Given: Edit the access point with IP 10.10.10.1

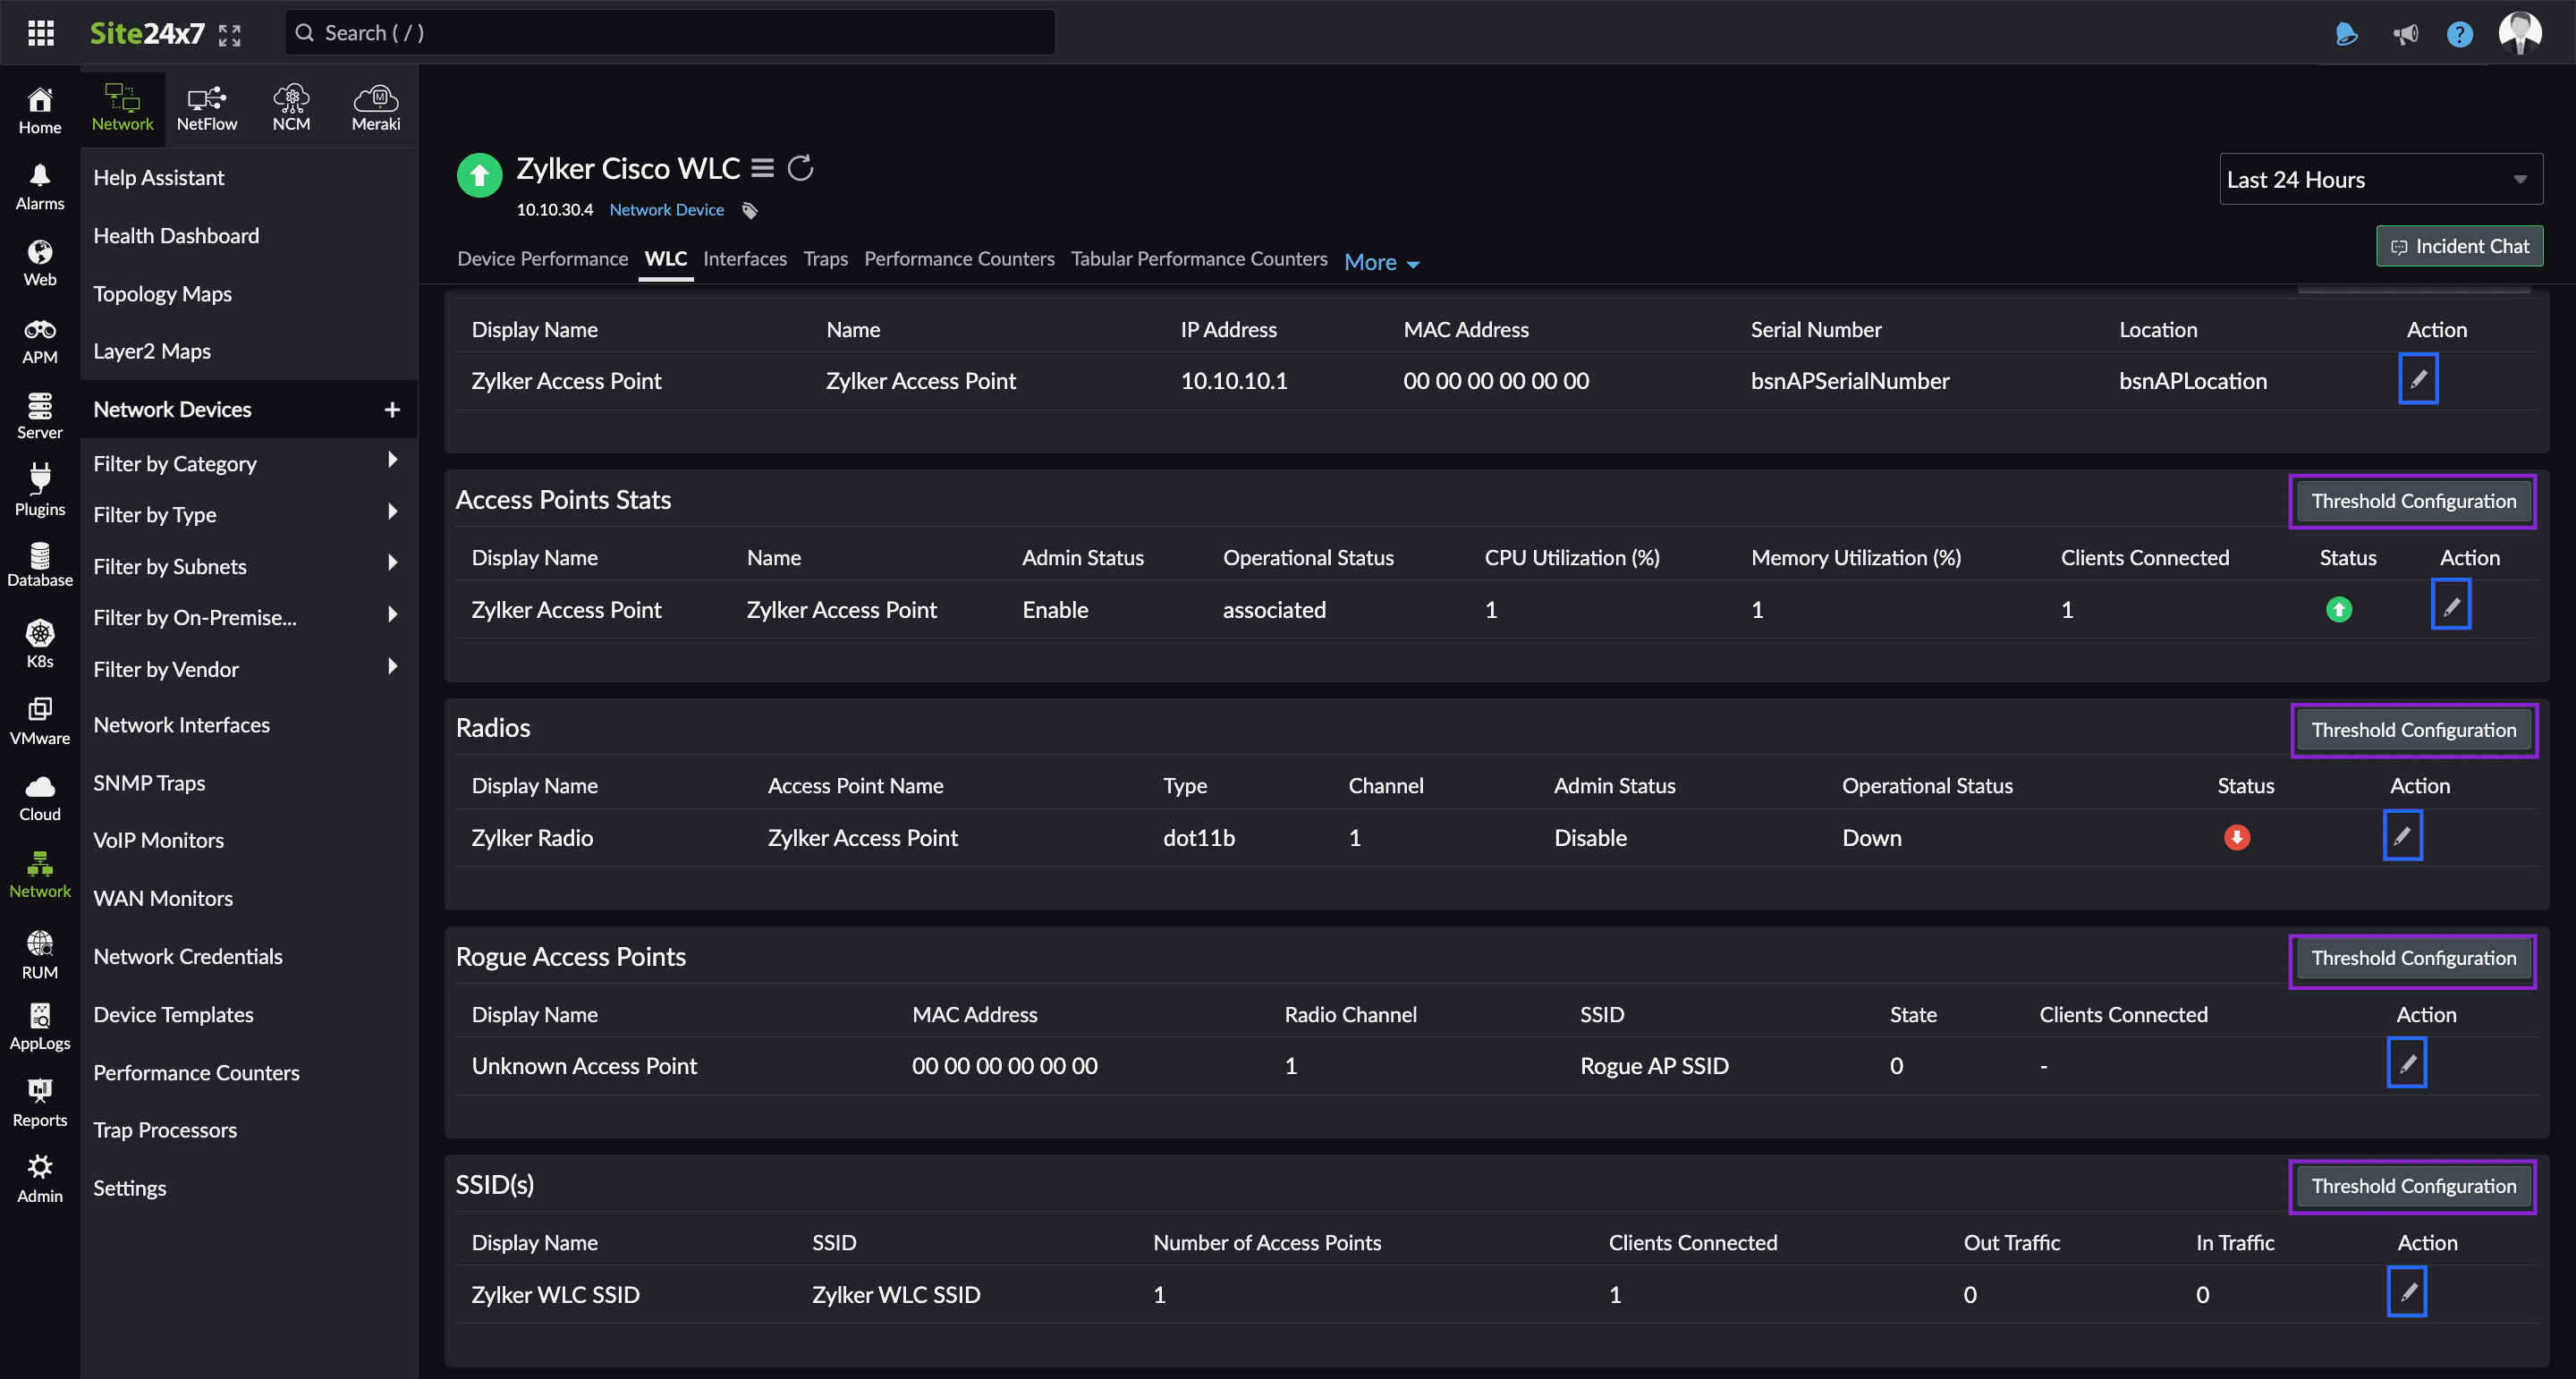Looking at the screenshot, I should tap(2418, 379).
